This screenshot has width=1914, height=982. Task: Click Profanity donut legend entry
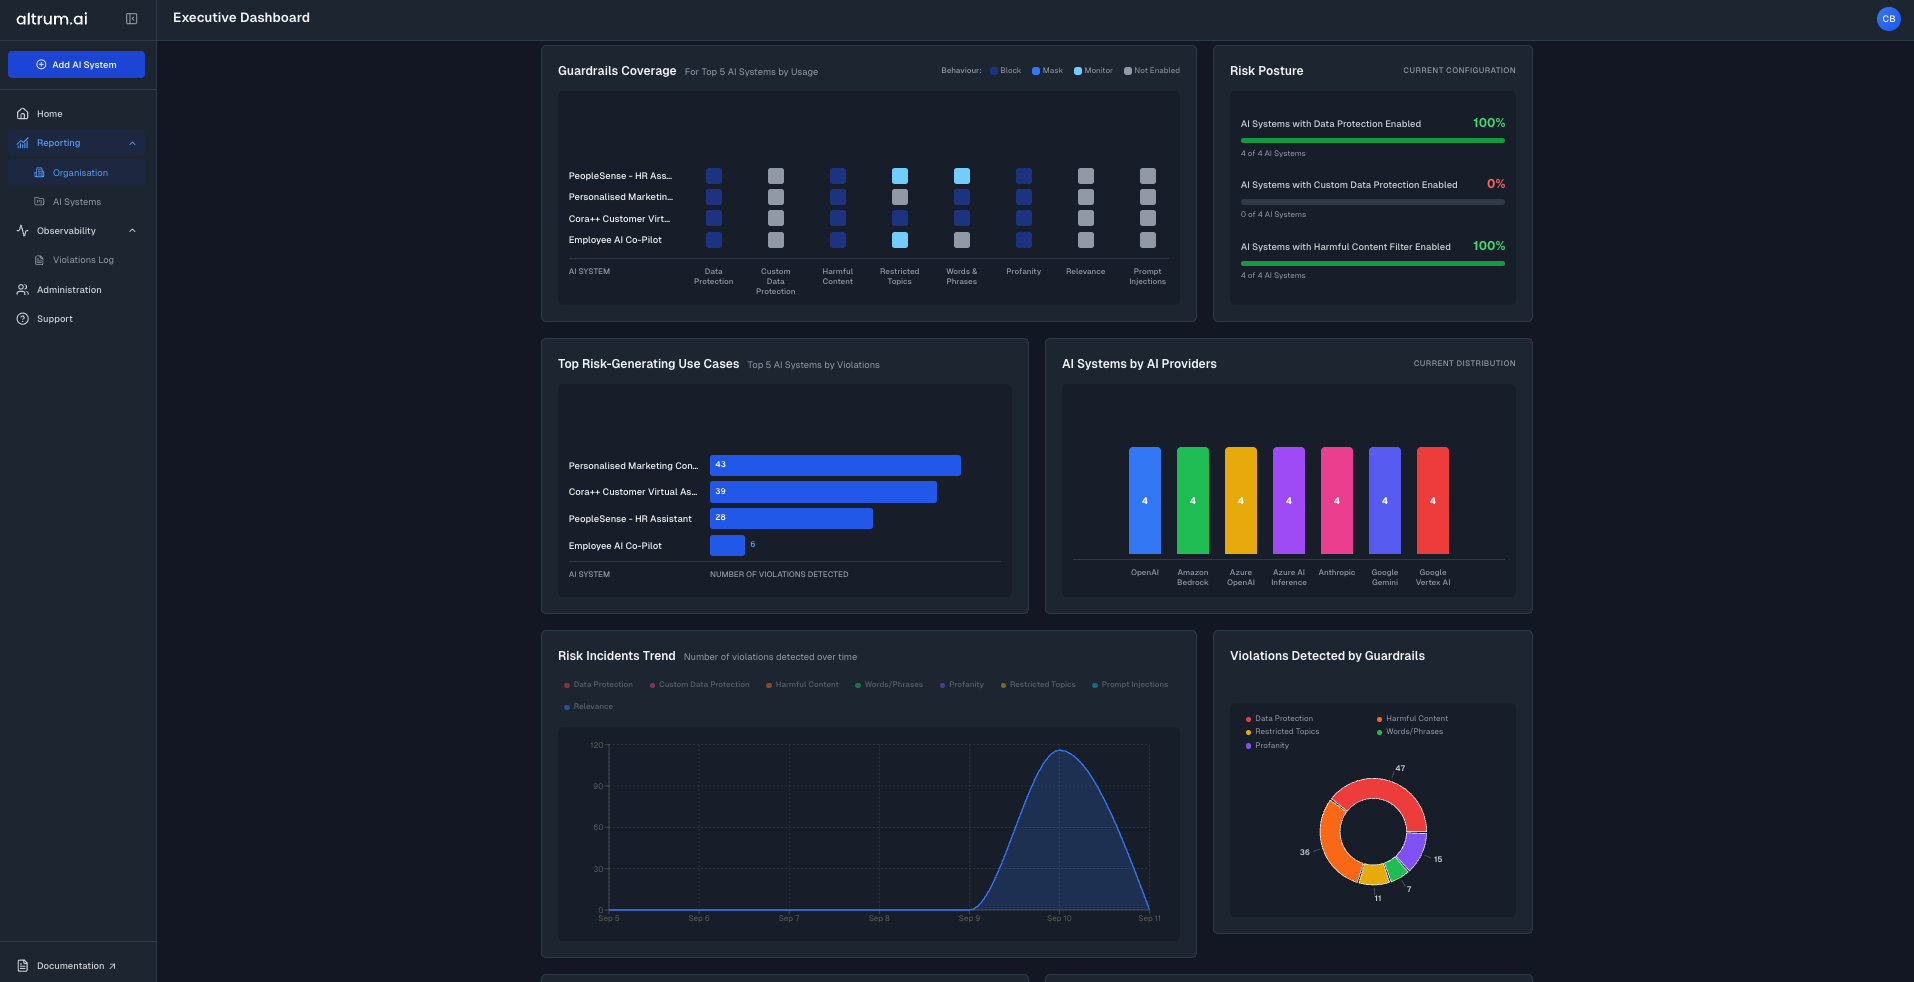(1267, 746)
